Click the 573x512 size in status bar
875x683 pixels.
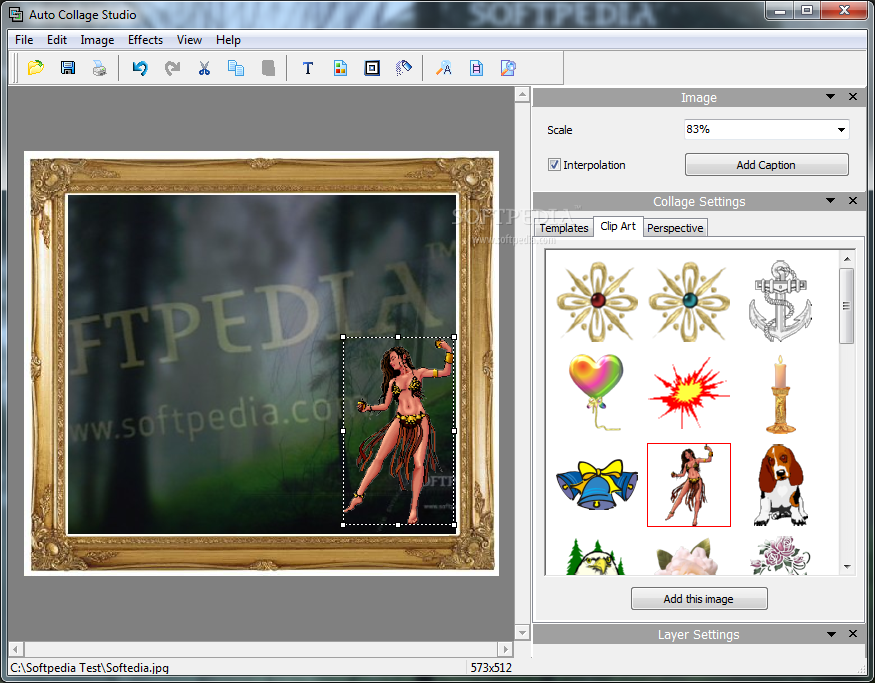(491, 667)
